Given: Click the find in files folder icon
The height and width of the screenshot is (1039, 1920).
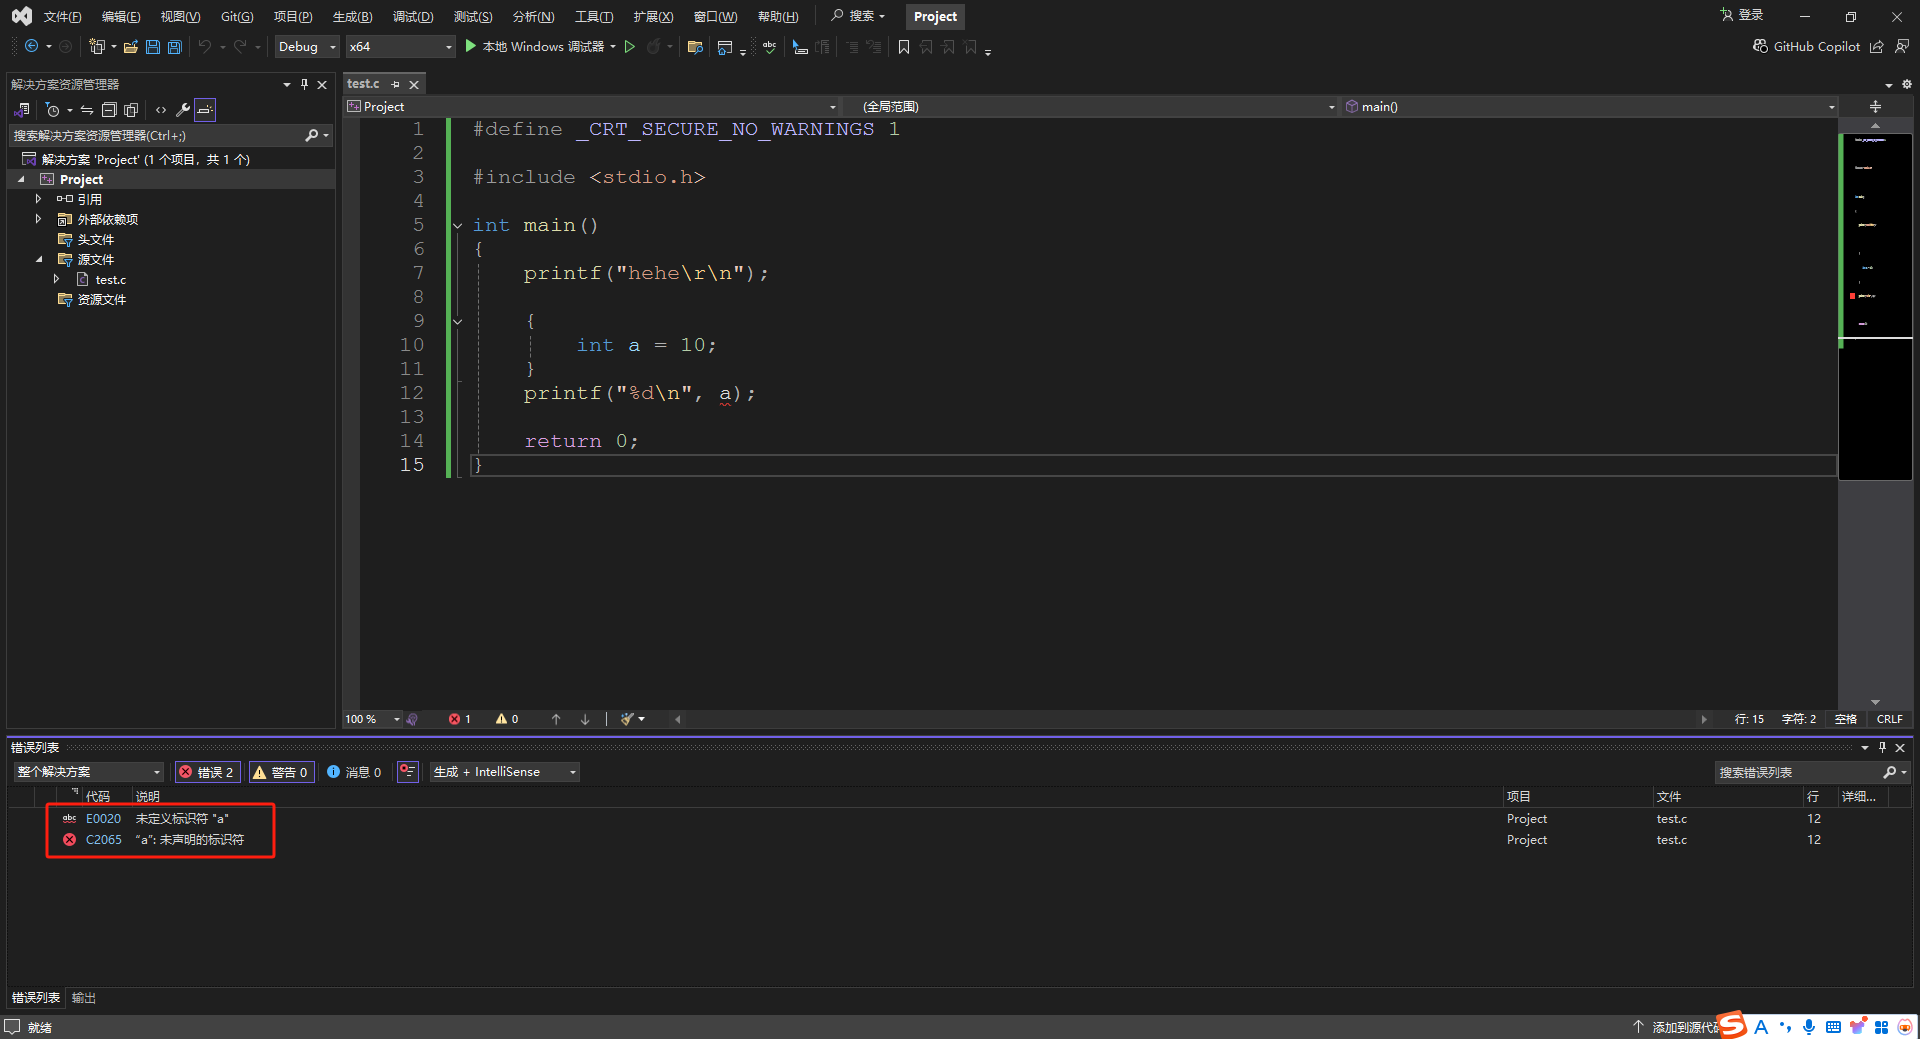Looking at the screenshot, I should pos(695,47).
